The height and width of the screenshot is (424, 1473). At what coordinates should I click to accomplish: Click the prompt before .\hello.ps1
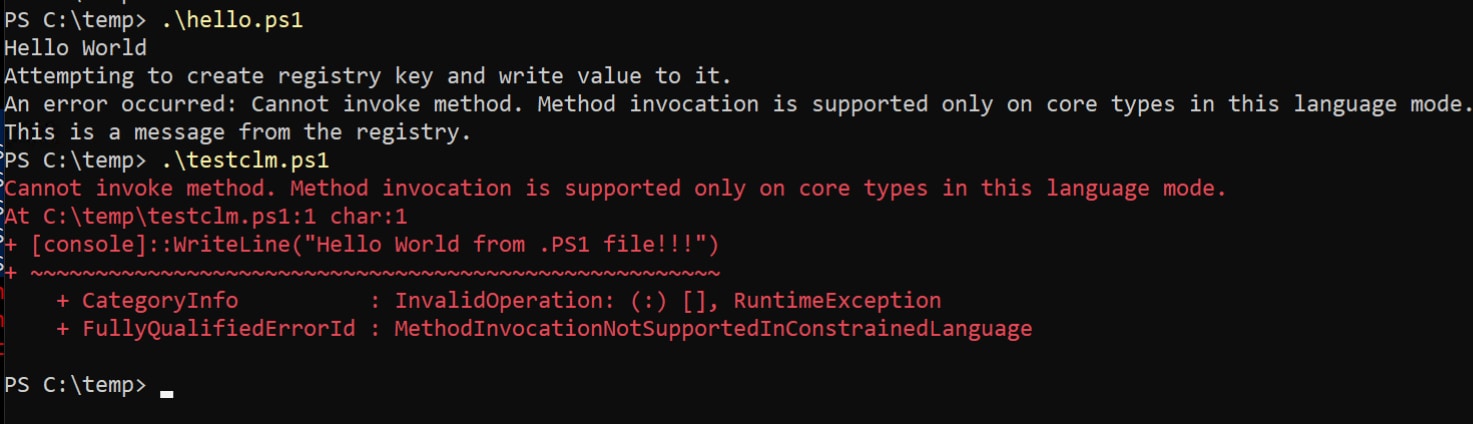pos(75,19)
